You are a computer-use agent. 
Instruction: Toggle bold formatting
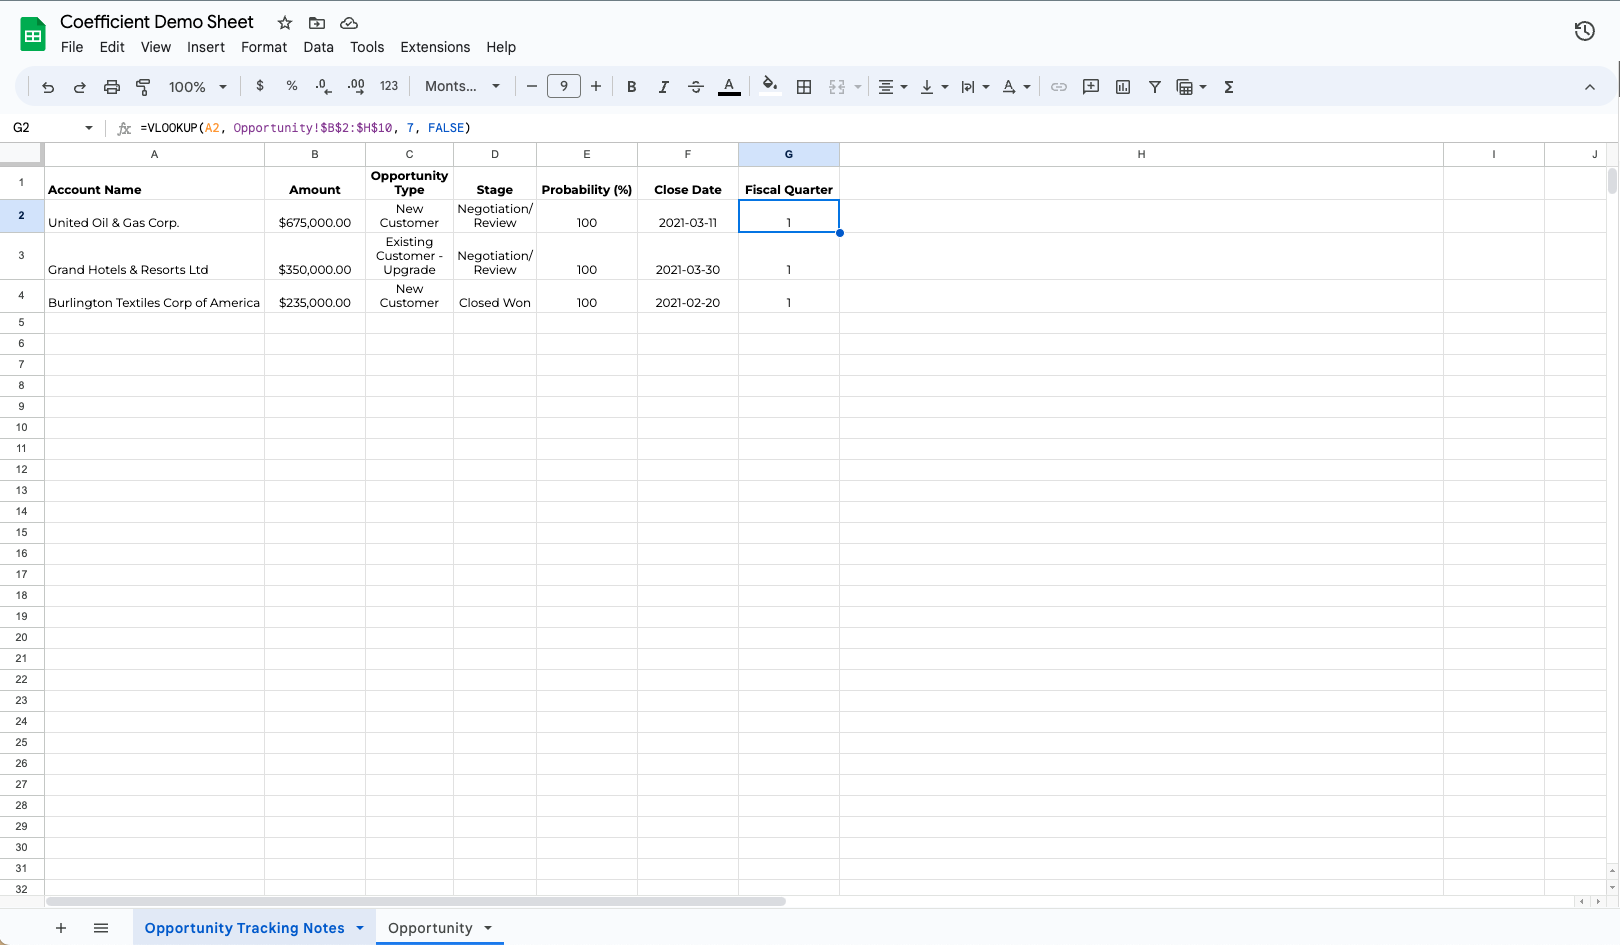click(632, 87)
